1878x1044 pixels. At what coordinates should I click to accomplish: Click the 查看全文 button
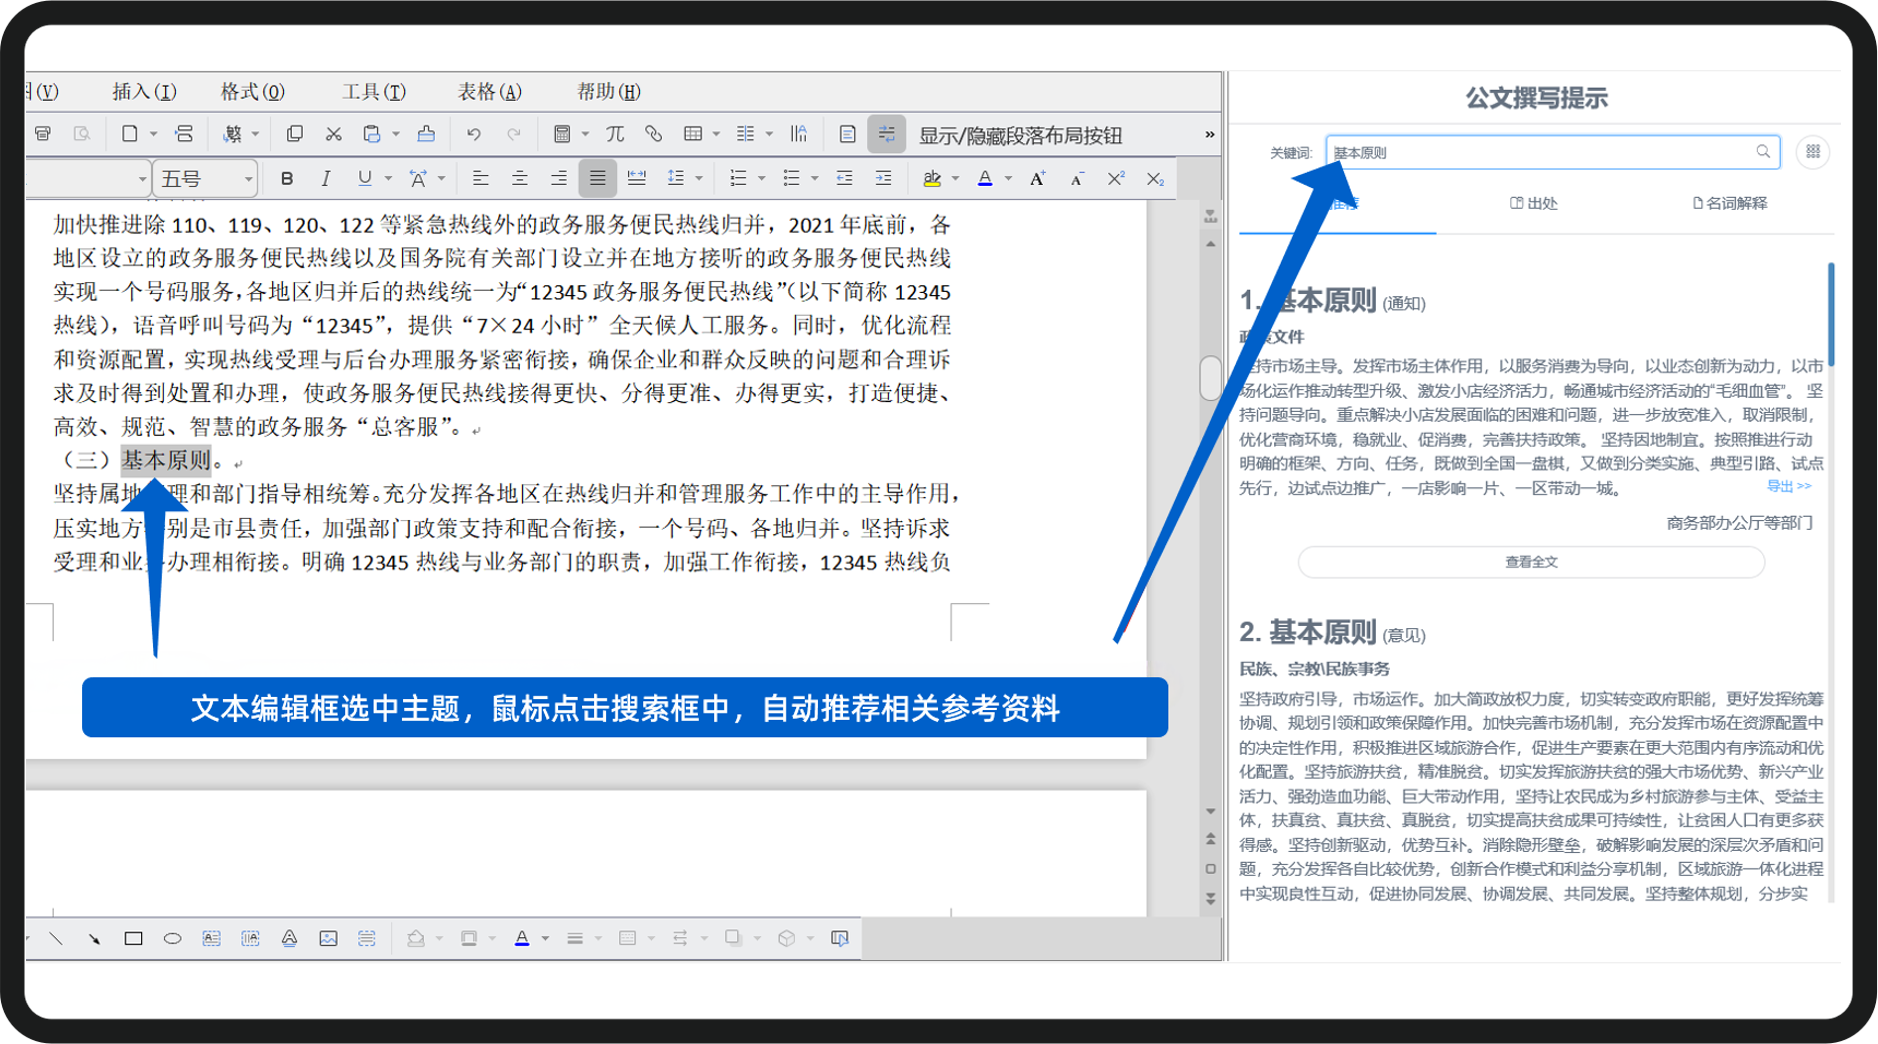[1531, 562]
